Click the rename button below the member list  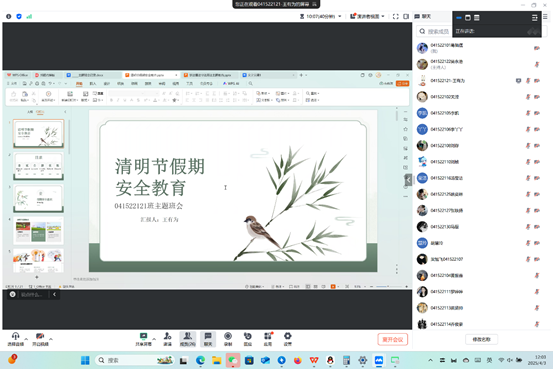coord(481,339)
